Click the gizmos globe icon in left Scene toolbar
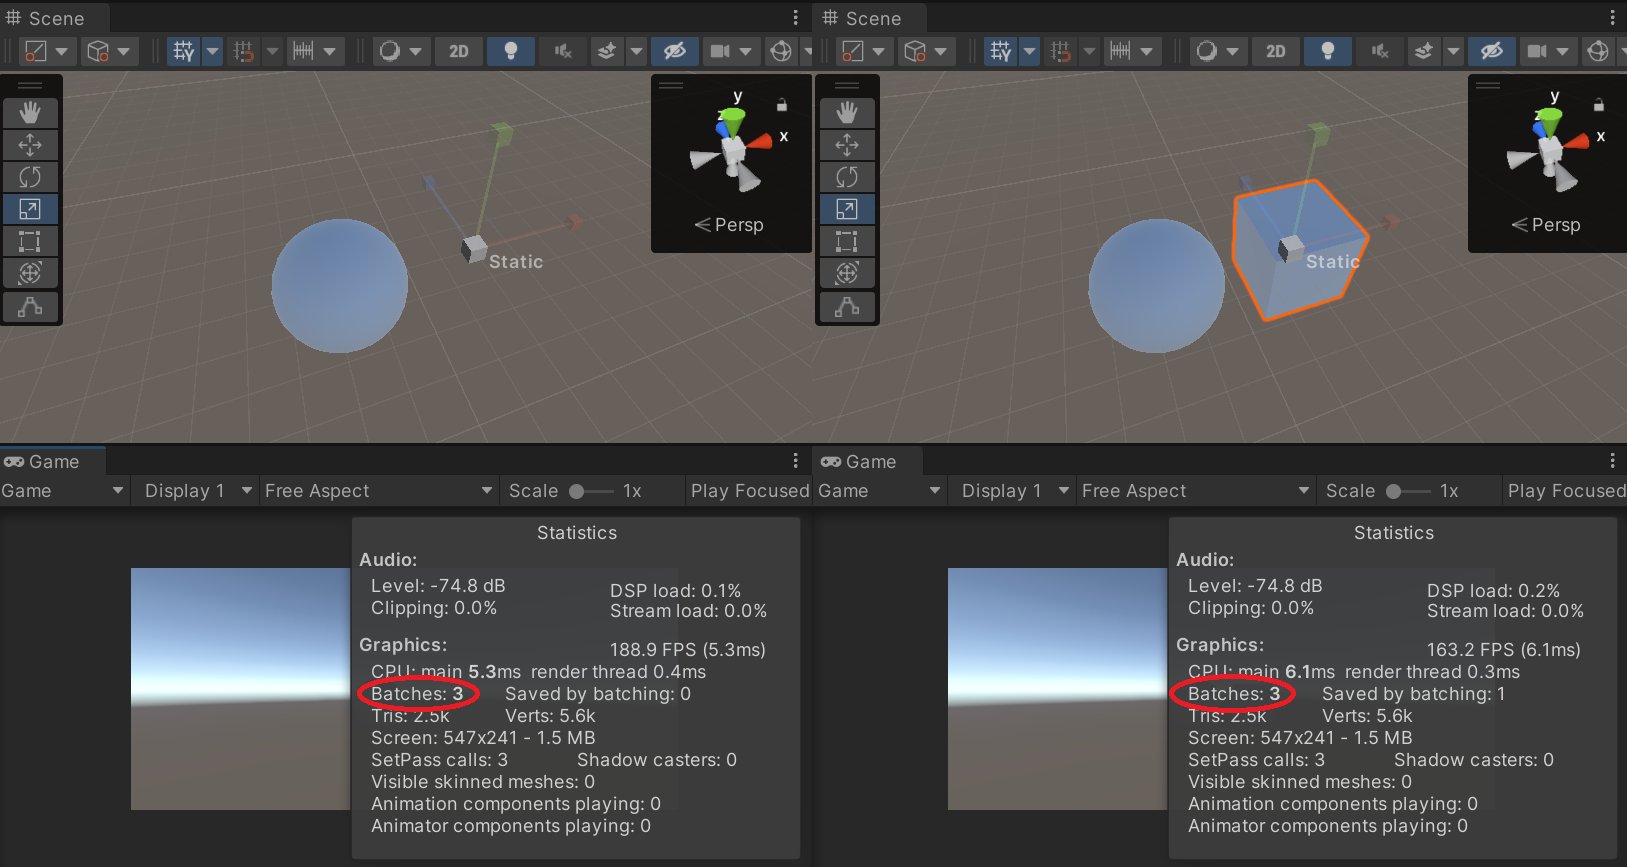This screenshot has width=1627, height=867. point(782,51)
